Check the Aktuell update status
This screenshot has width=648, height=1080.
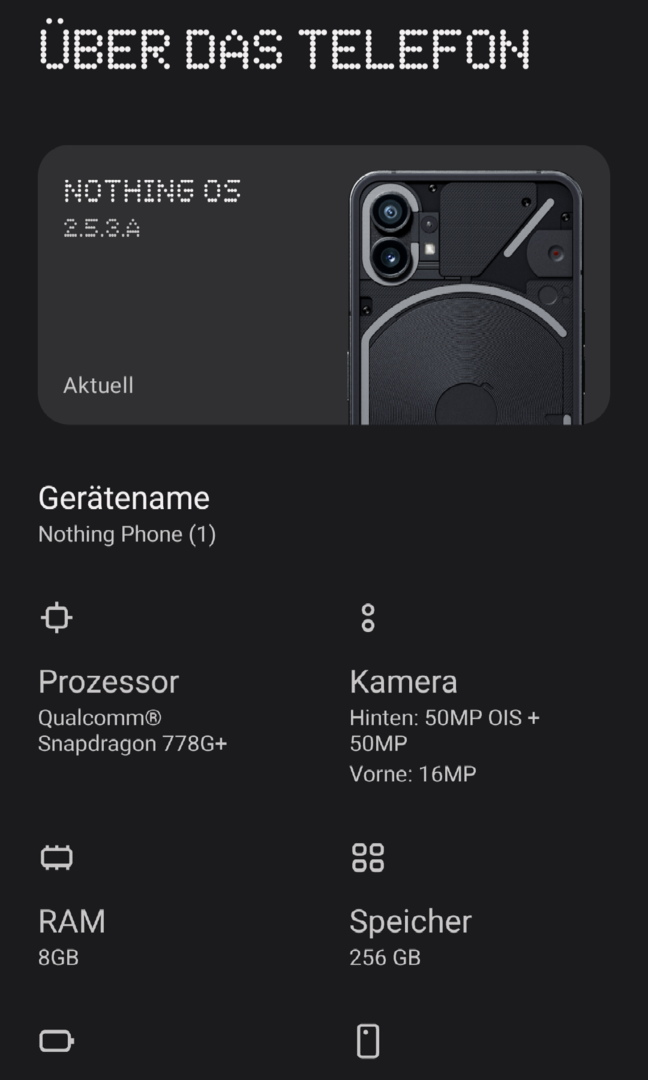98,385
